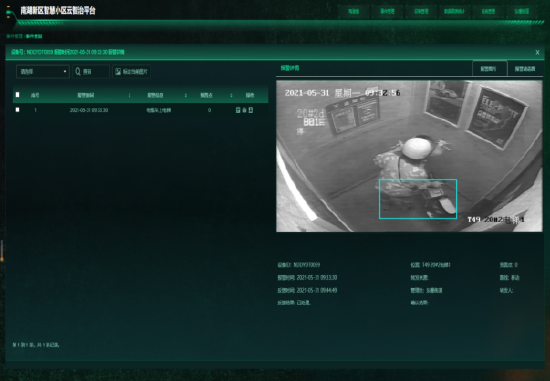Click the alarm info cell showing e-bike in elevator
Screen dimensions: 550x381
pyautogui.click(x=159, y=110)
